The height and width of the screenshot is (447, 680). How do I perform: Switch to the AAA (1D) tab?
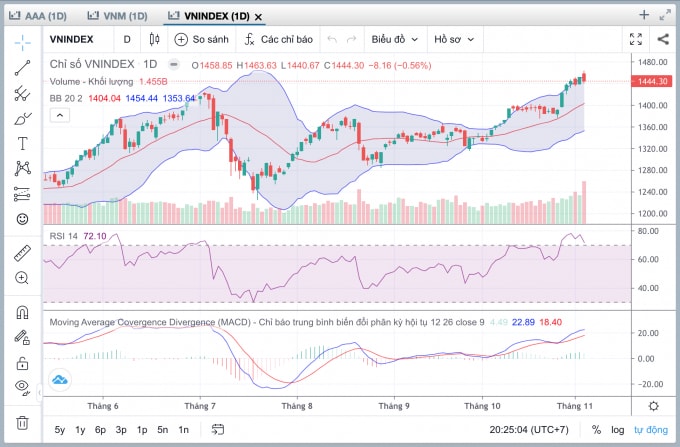pos(38,16)
